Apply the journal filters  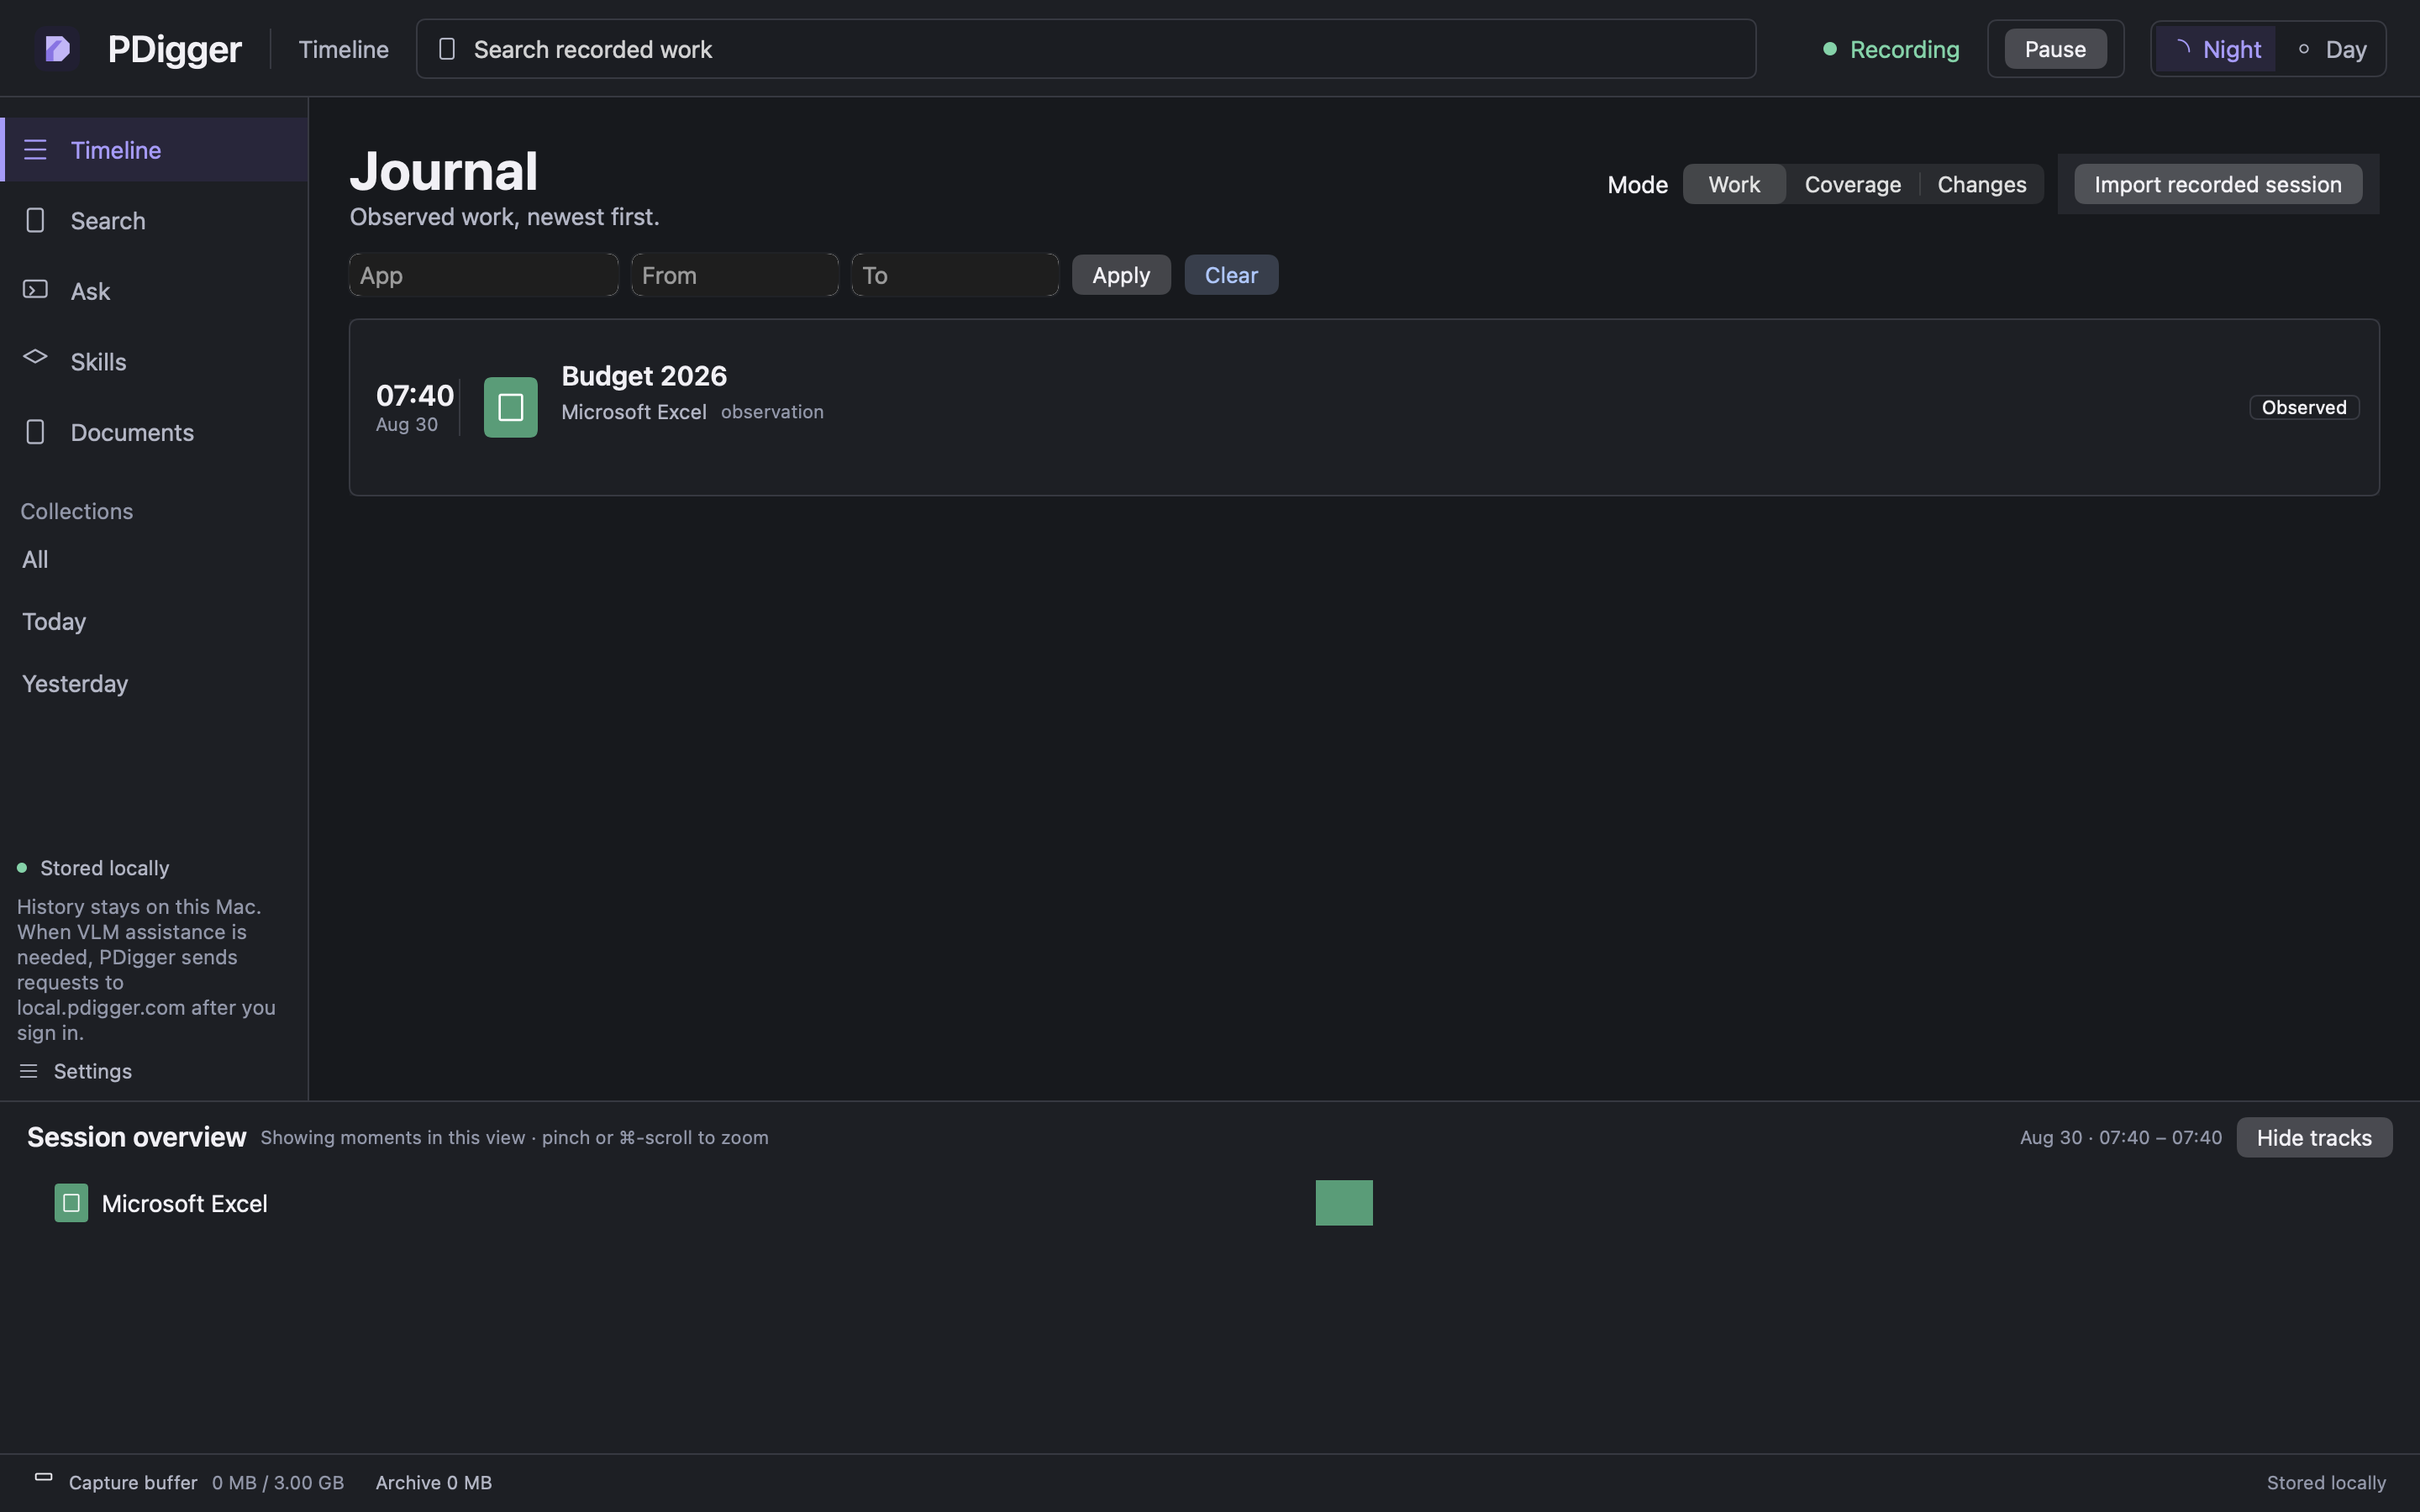point(1120,275)
